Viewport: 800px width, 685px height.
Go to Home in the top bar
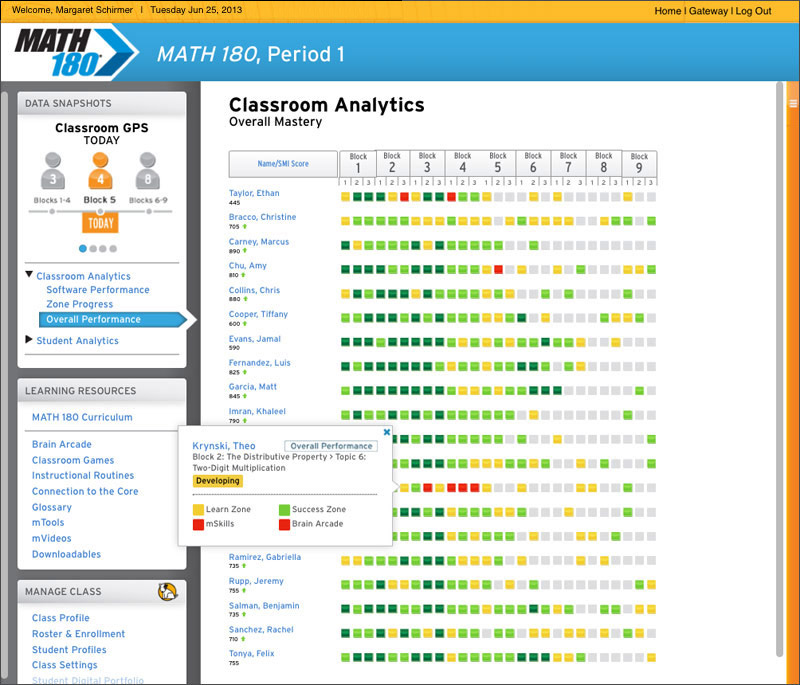click(x=668, y=11)
